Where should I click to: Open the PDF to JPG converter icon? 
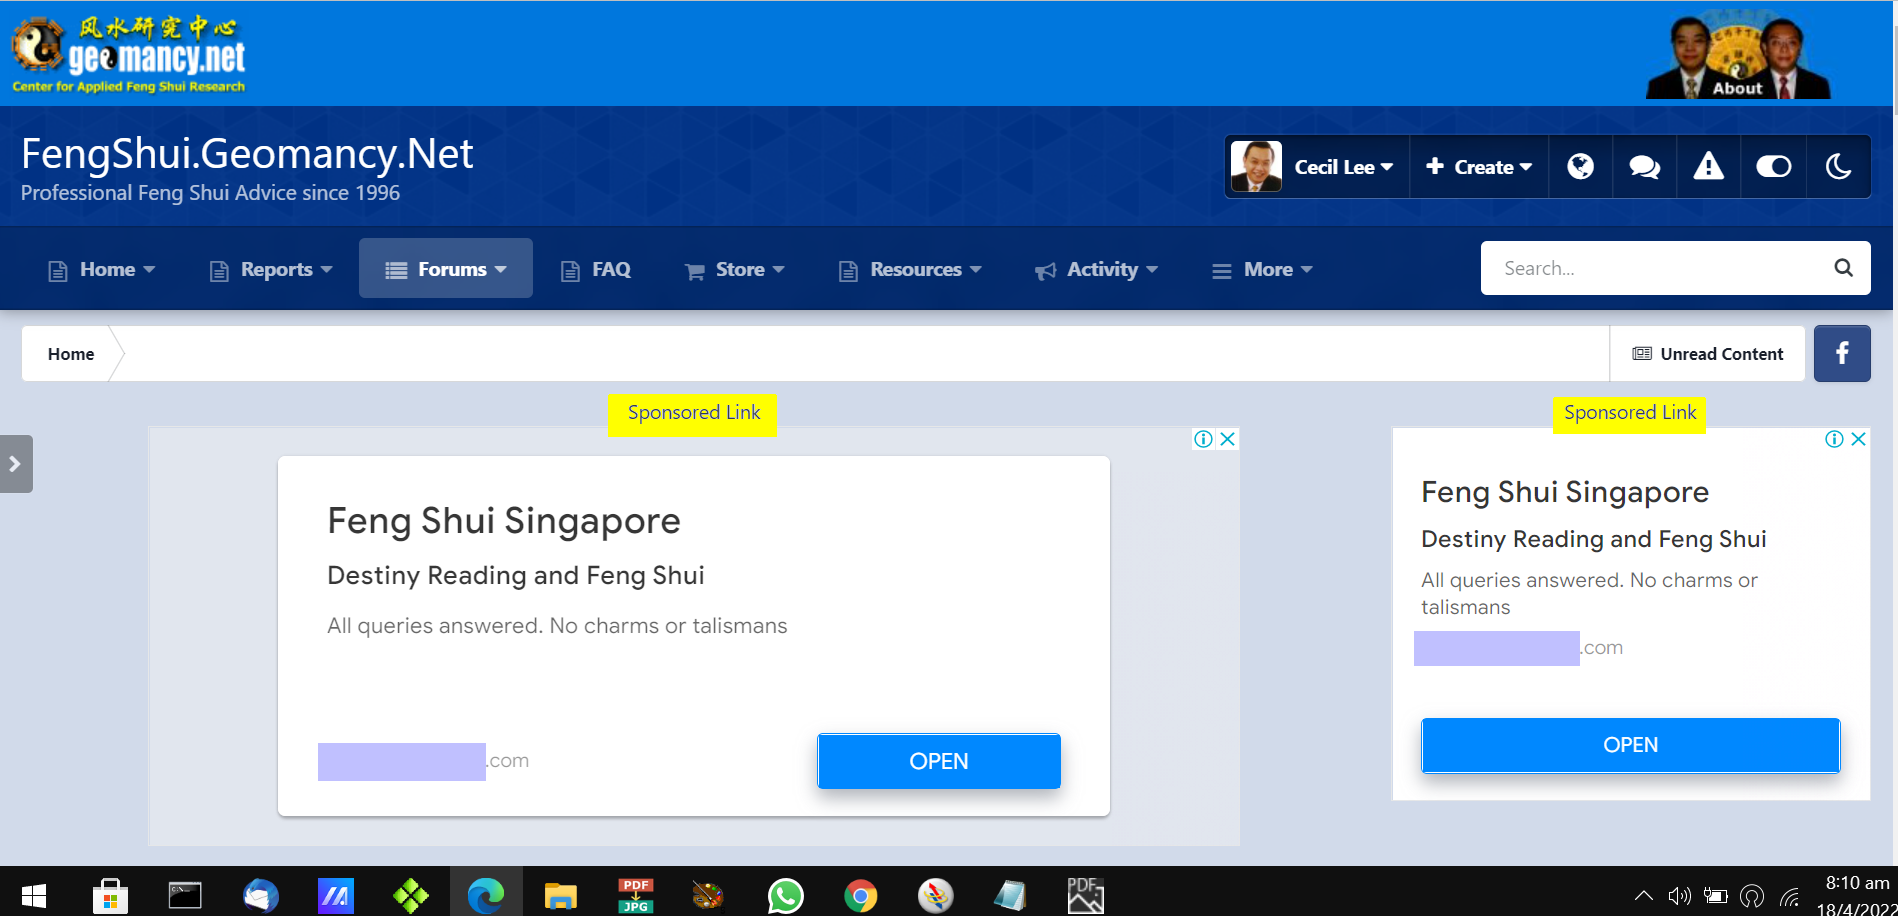click(x=636, y=895)
